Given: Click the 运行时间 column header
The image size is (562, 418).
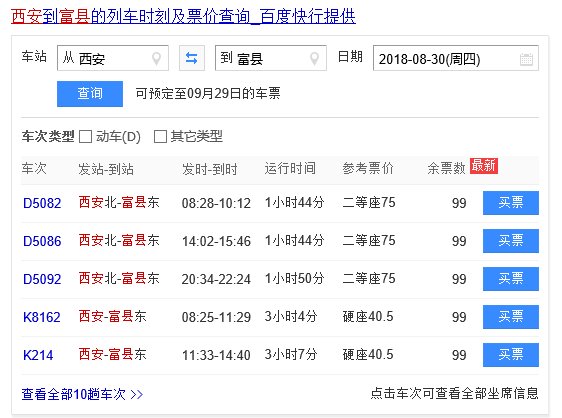Looking at the screenshot, I should tap(290, 168).
